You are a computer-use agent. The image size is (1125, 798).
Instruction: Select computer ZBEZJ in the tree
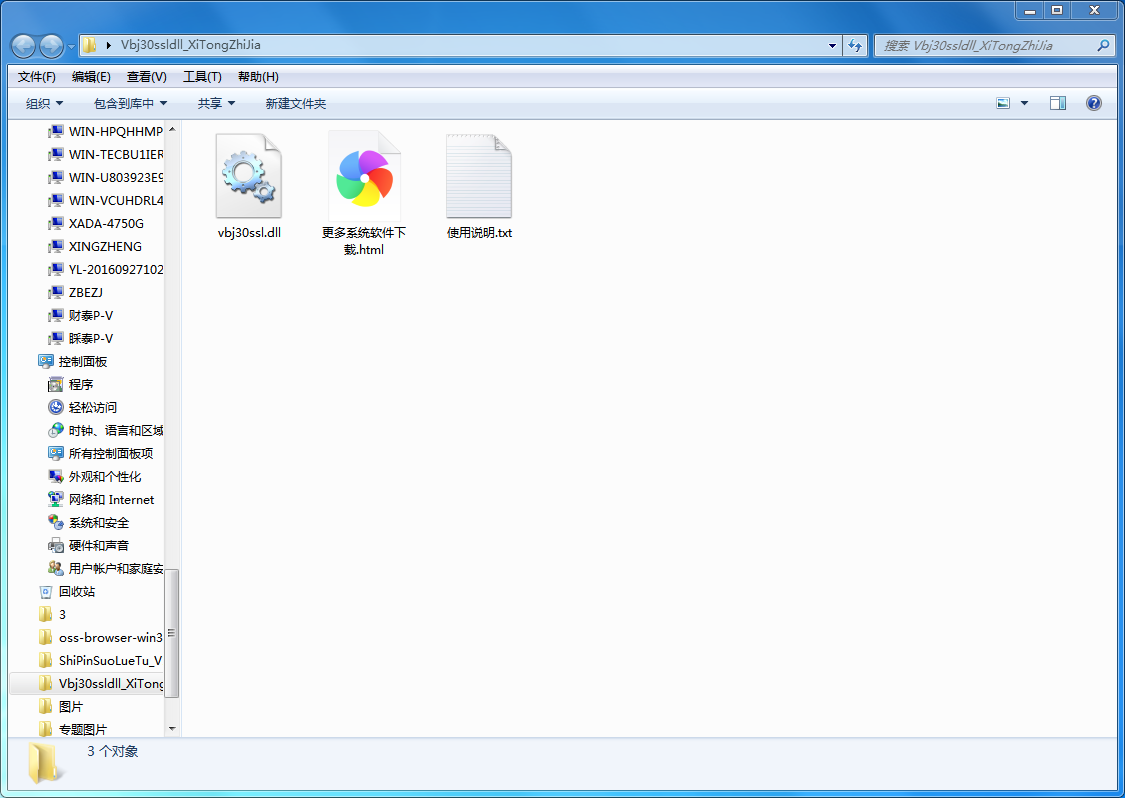(x=75, y=292)
